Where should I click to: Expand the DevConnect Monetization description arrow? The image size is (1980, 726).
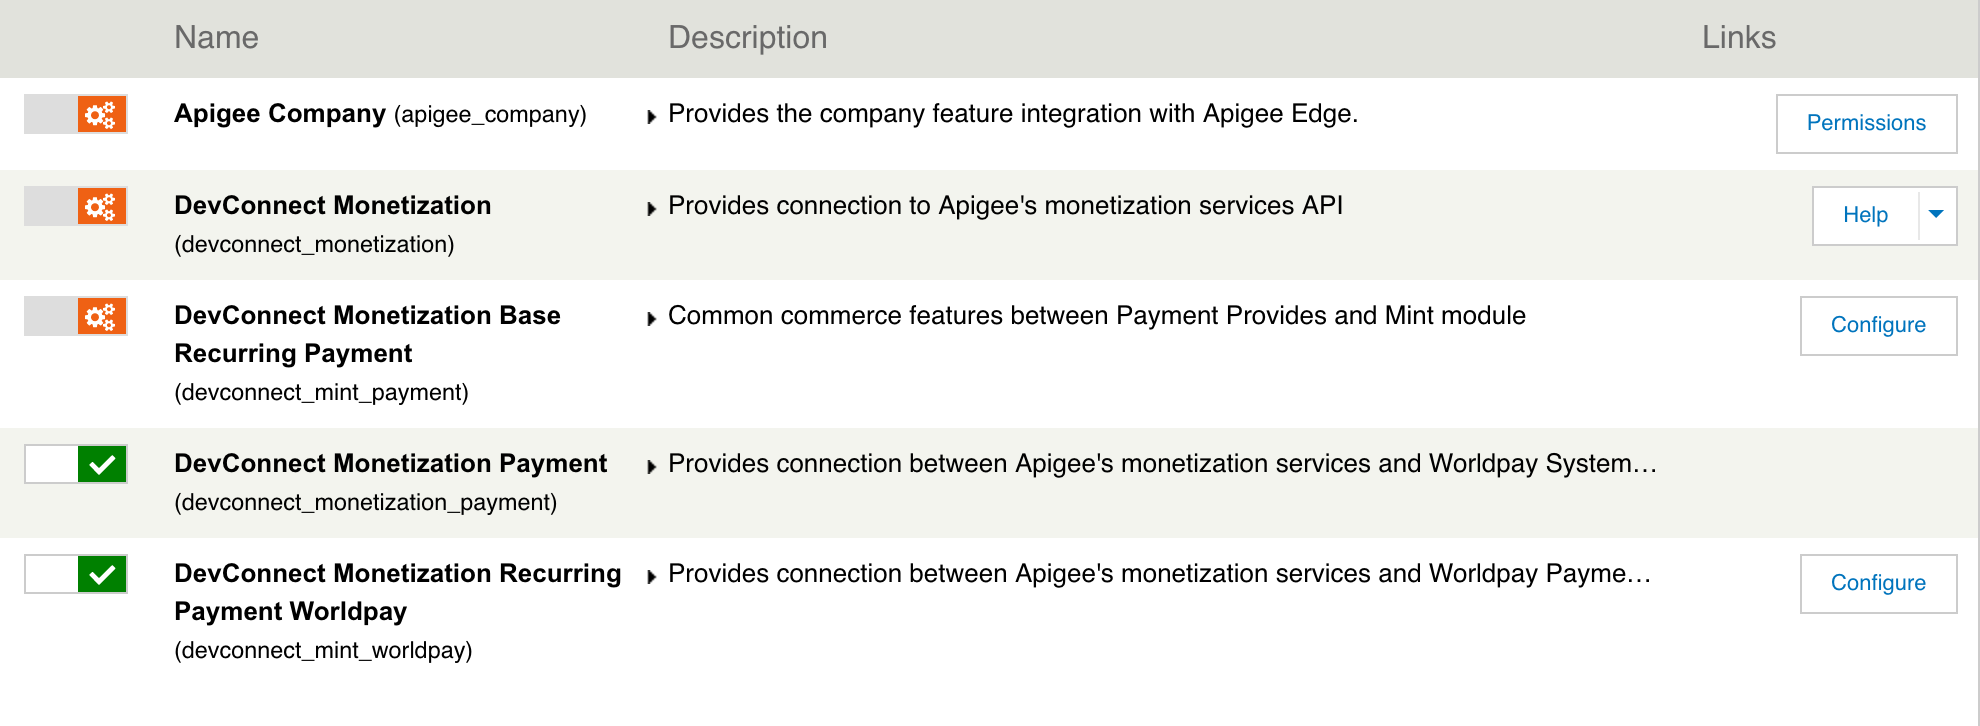pyautogui.click(x=652, y=208)
